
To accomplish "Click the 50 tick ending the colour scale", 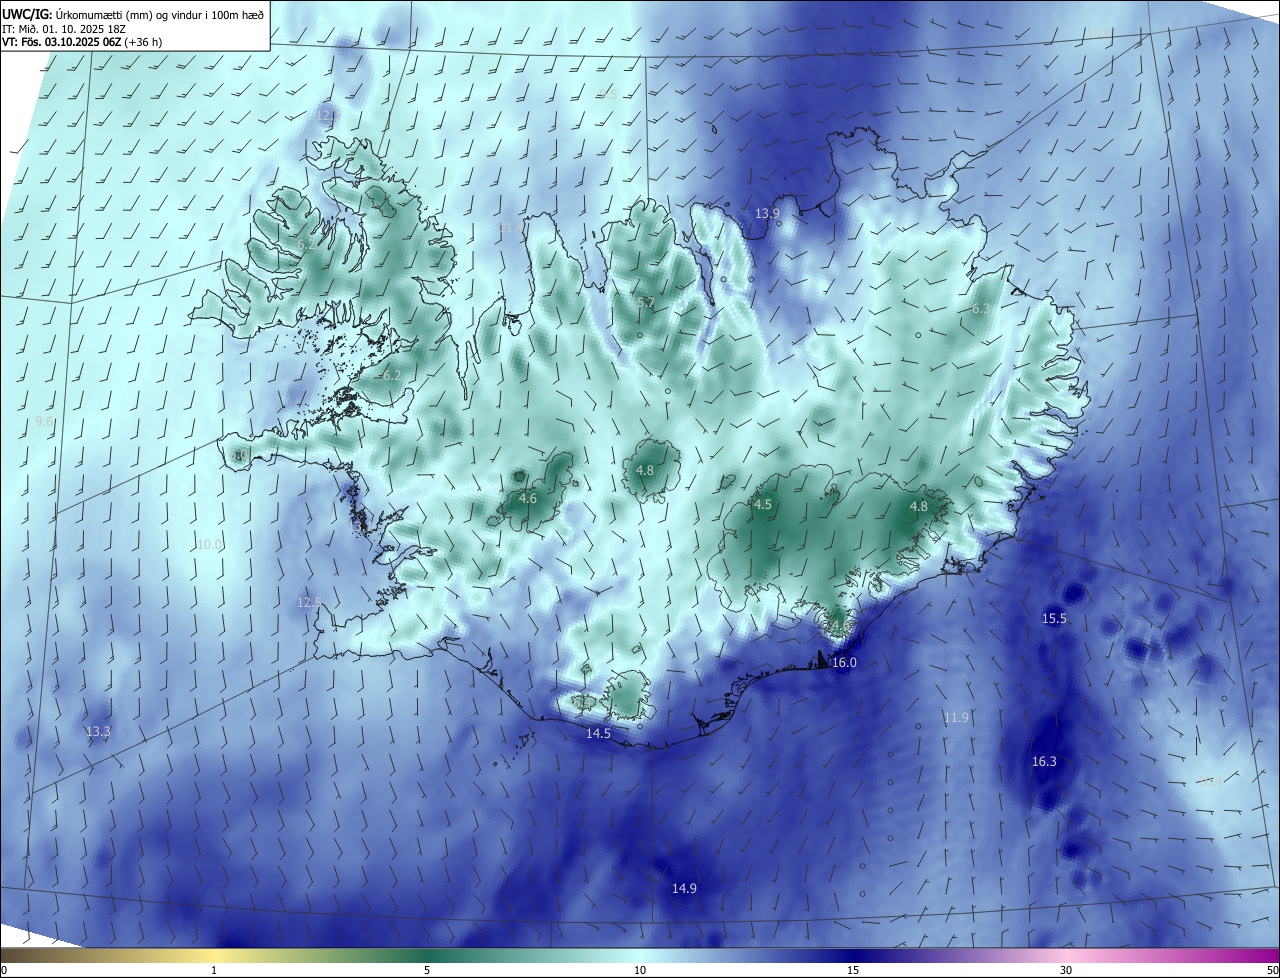I will 1272,971.
